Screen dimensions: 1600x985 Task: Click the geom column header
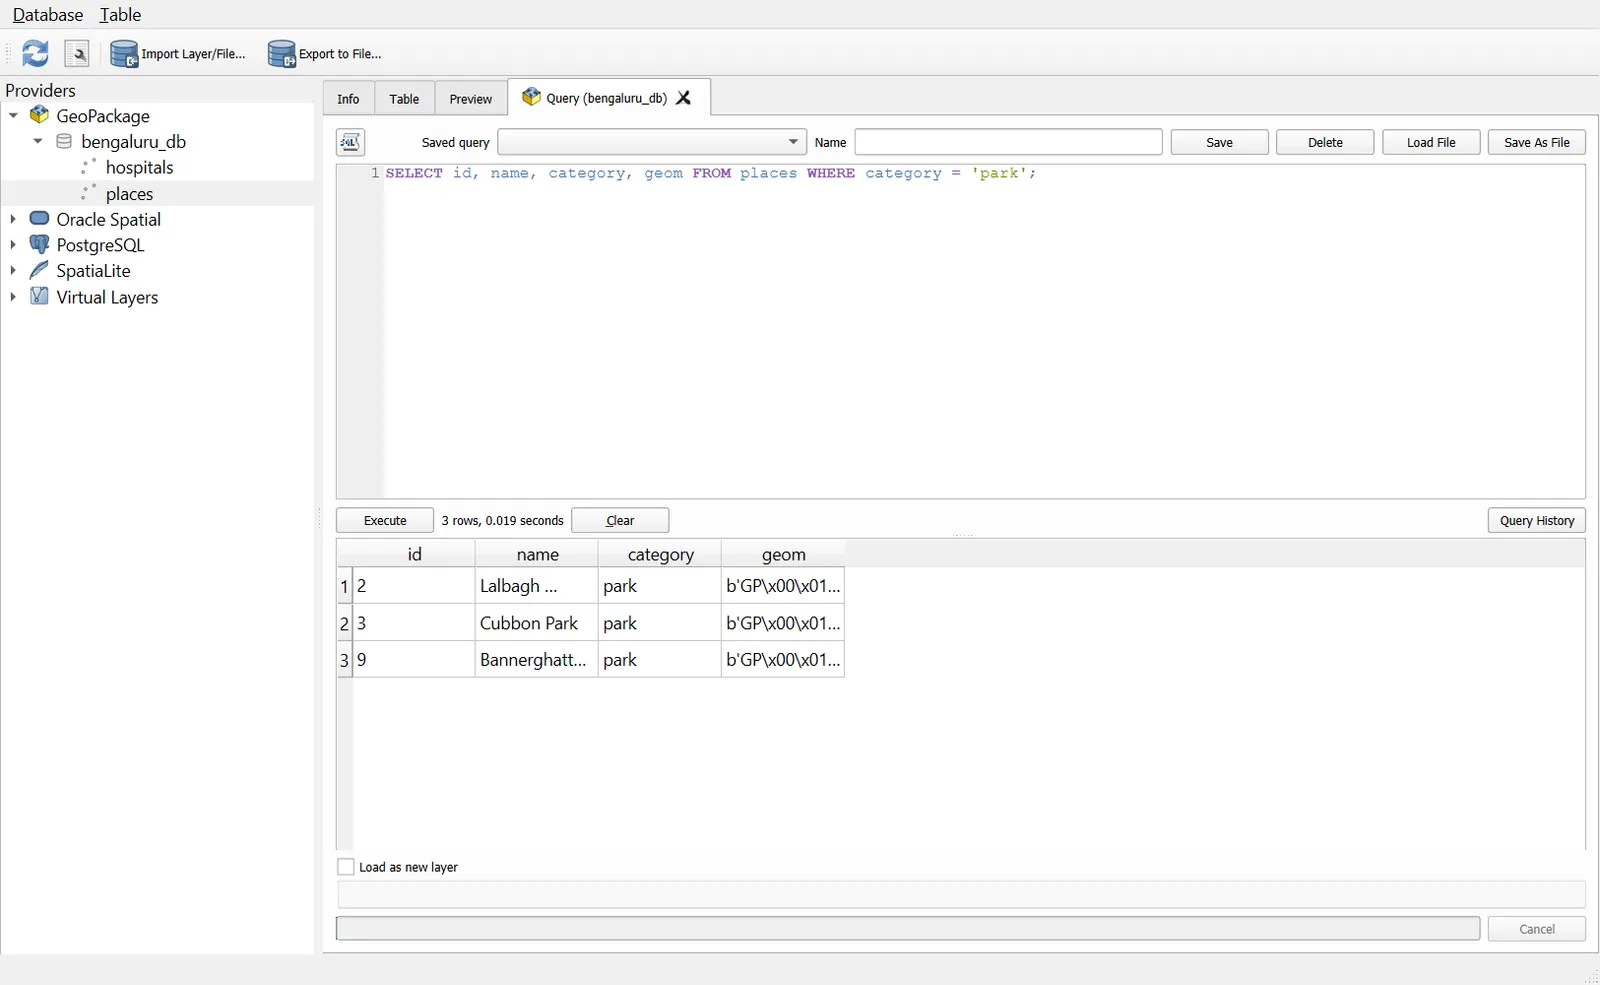pos(783,554)
